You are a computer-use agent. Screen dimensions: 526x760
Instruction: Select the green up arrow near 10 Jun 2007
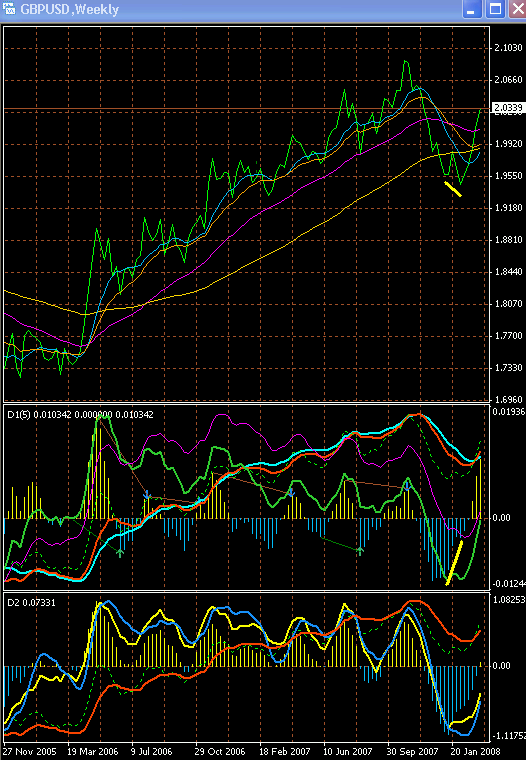(360, 550)
